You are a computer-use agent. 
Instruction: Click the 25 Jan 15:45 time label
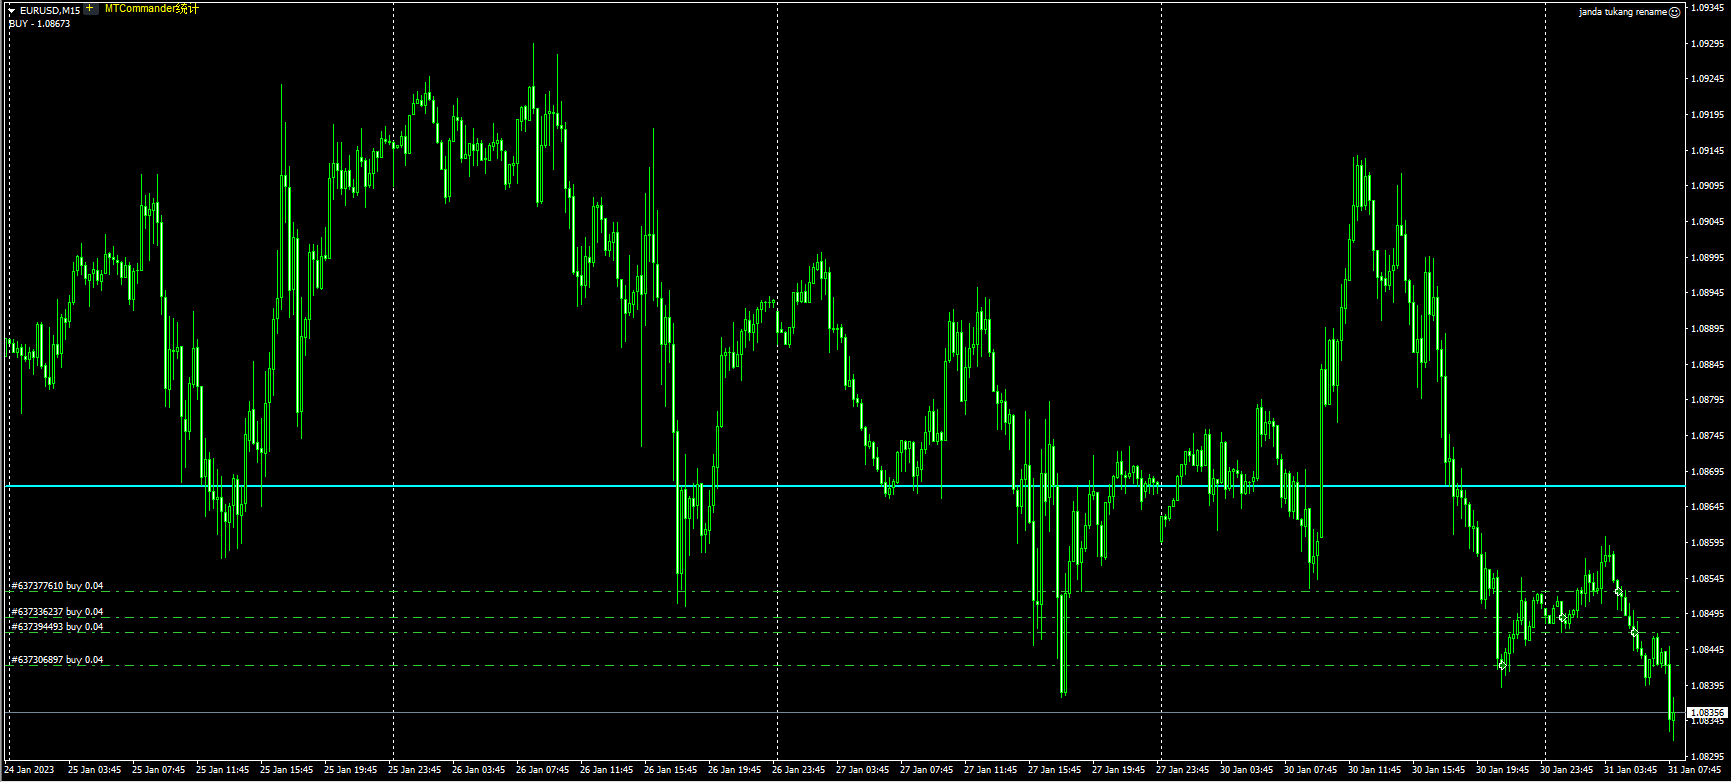[288, 771]
